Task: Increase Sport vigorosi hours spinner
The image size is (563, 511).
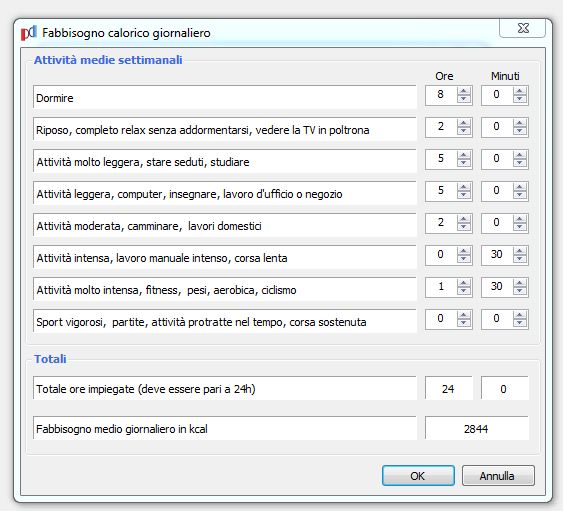Action: (464, 315)
